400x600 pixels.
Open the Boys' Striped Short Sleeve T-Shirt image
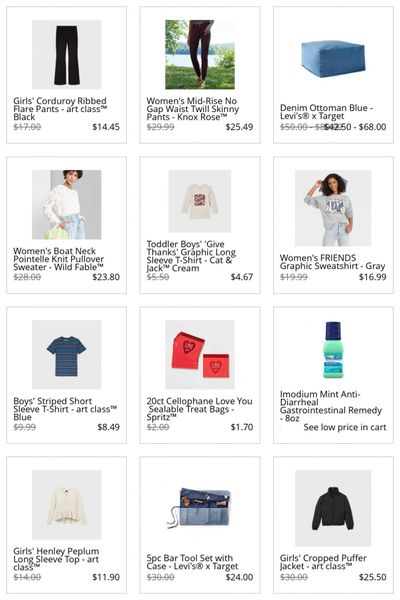pos(67,355)
